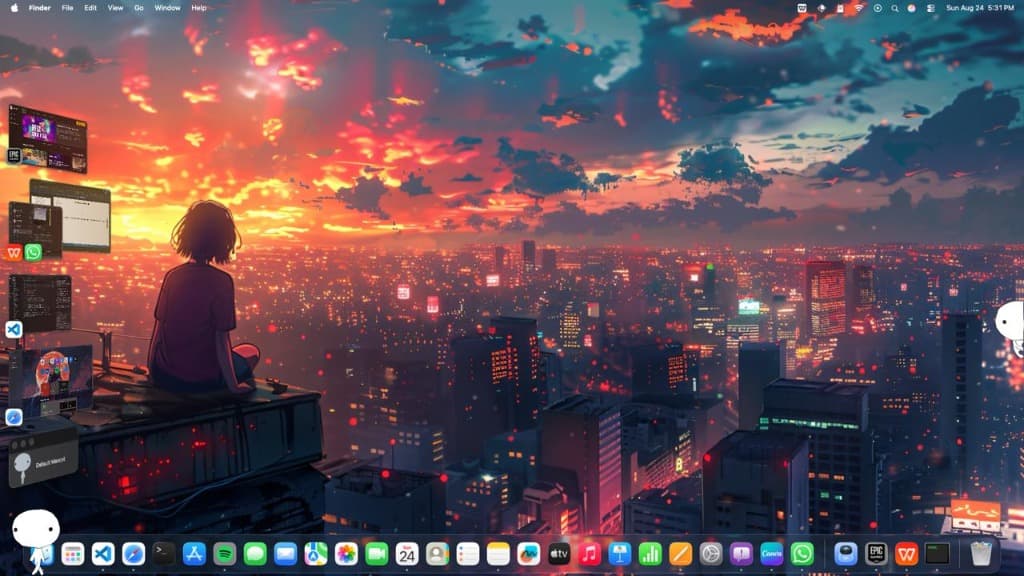1024x576 pixels.
Task: Launch Epic Games from the Dock
Action: pos(876,554)
